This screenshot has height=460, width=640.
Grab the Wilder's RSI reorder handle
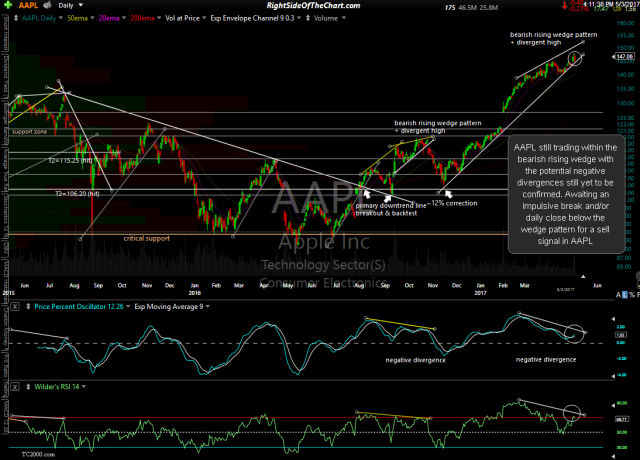click(x=28, y=386)
